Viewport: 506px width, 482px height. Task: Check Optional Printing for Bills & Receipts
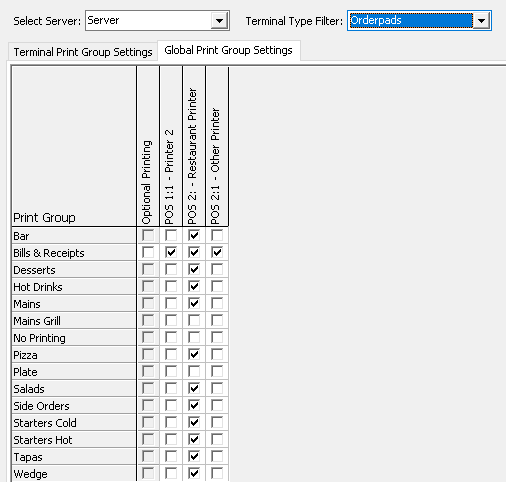click(x=148, y=252)
